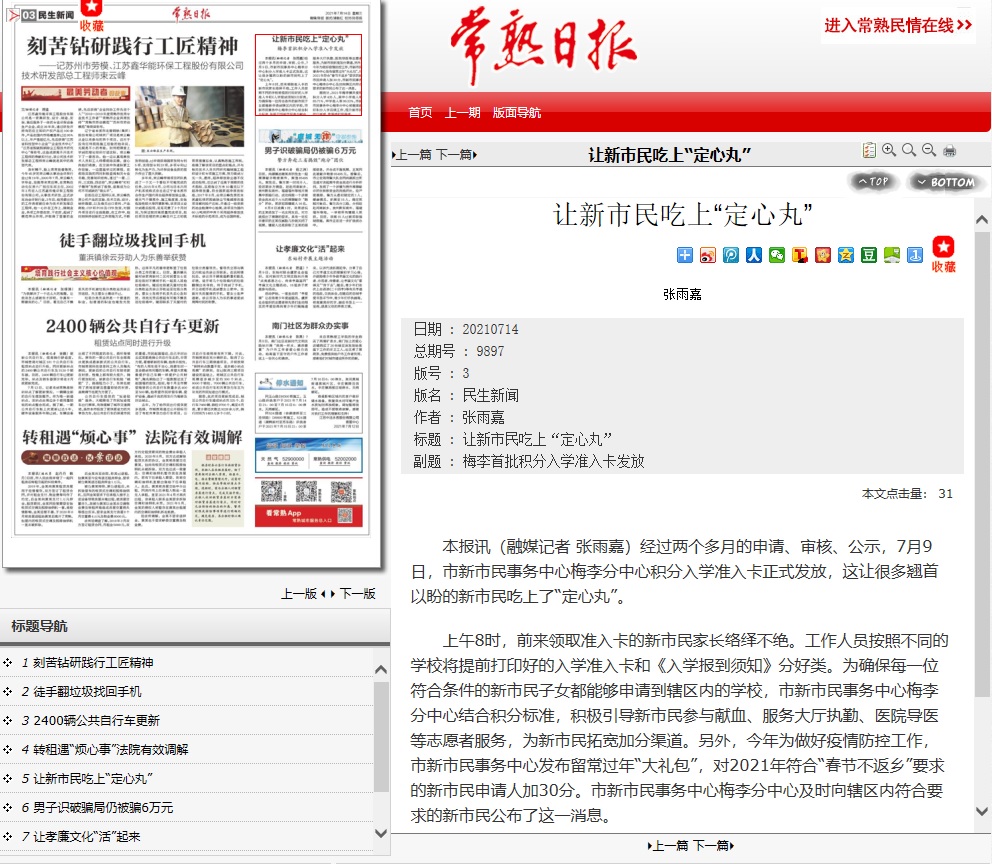Go to 下一篇 below the article
992x864 pixels.
(714, 846)
